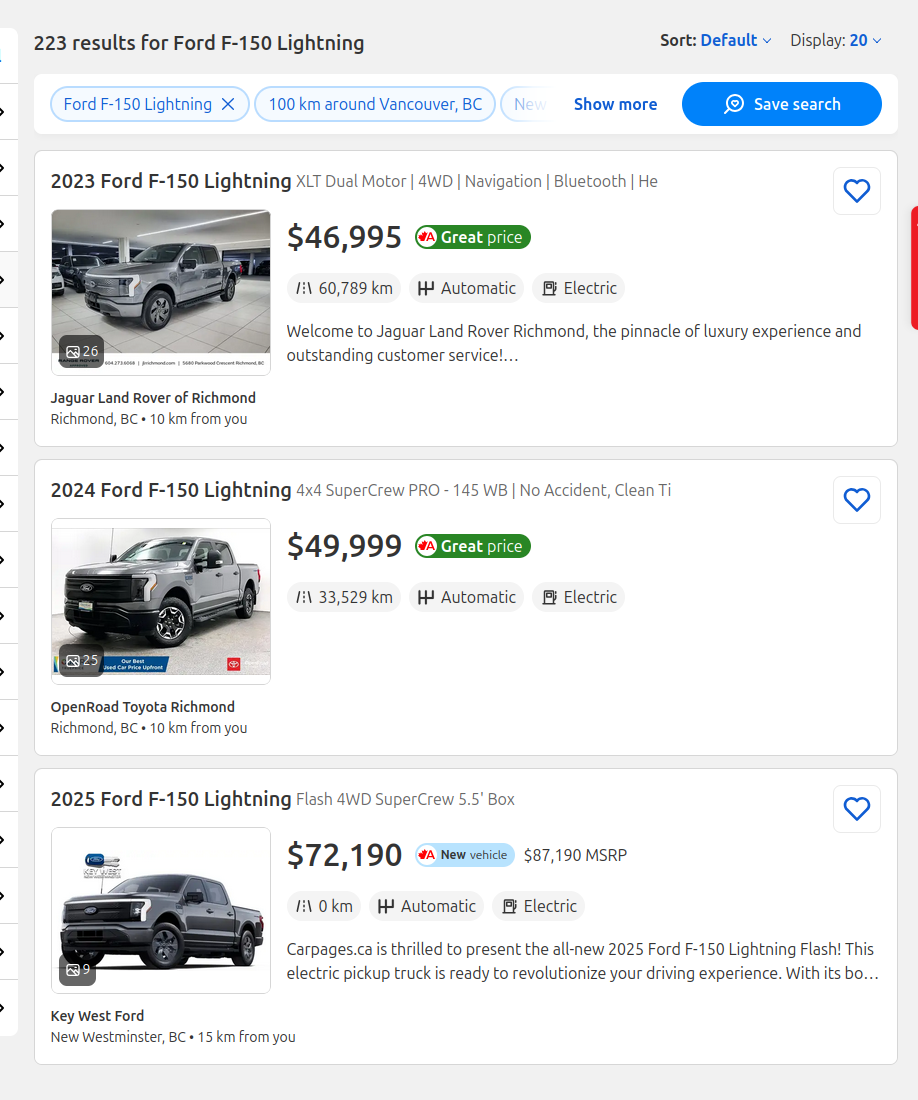This screenshot has width=918, height=1100.
Task: Remove the Ford F-150 Lightning filter chip
Action: (228, 104)
